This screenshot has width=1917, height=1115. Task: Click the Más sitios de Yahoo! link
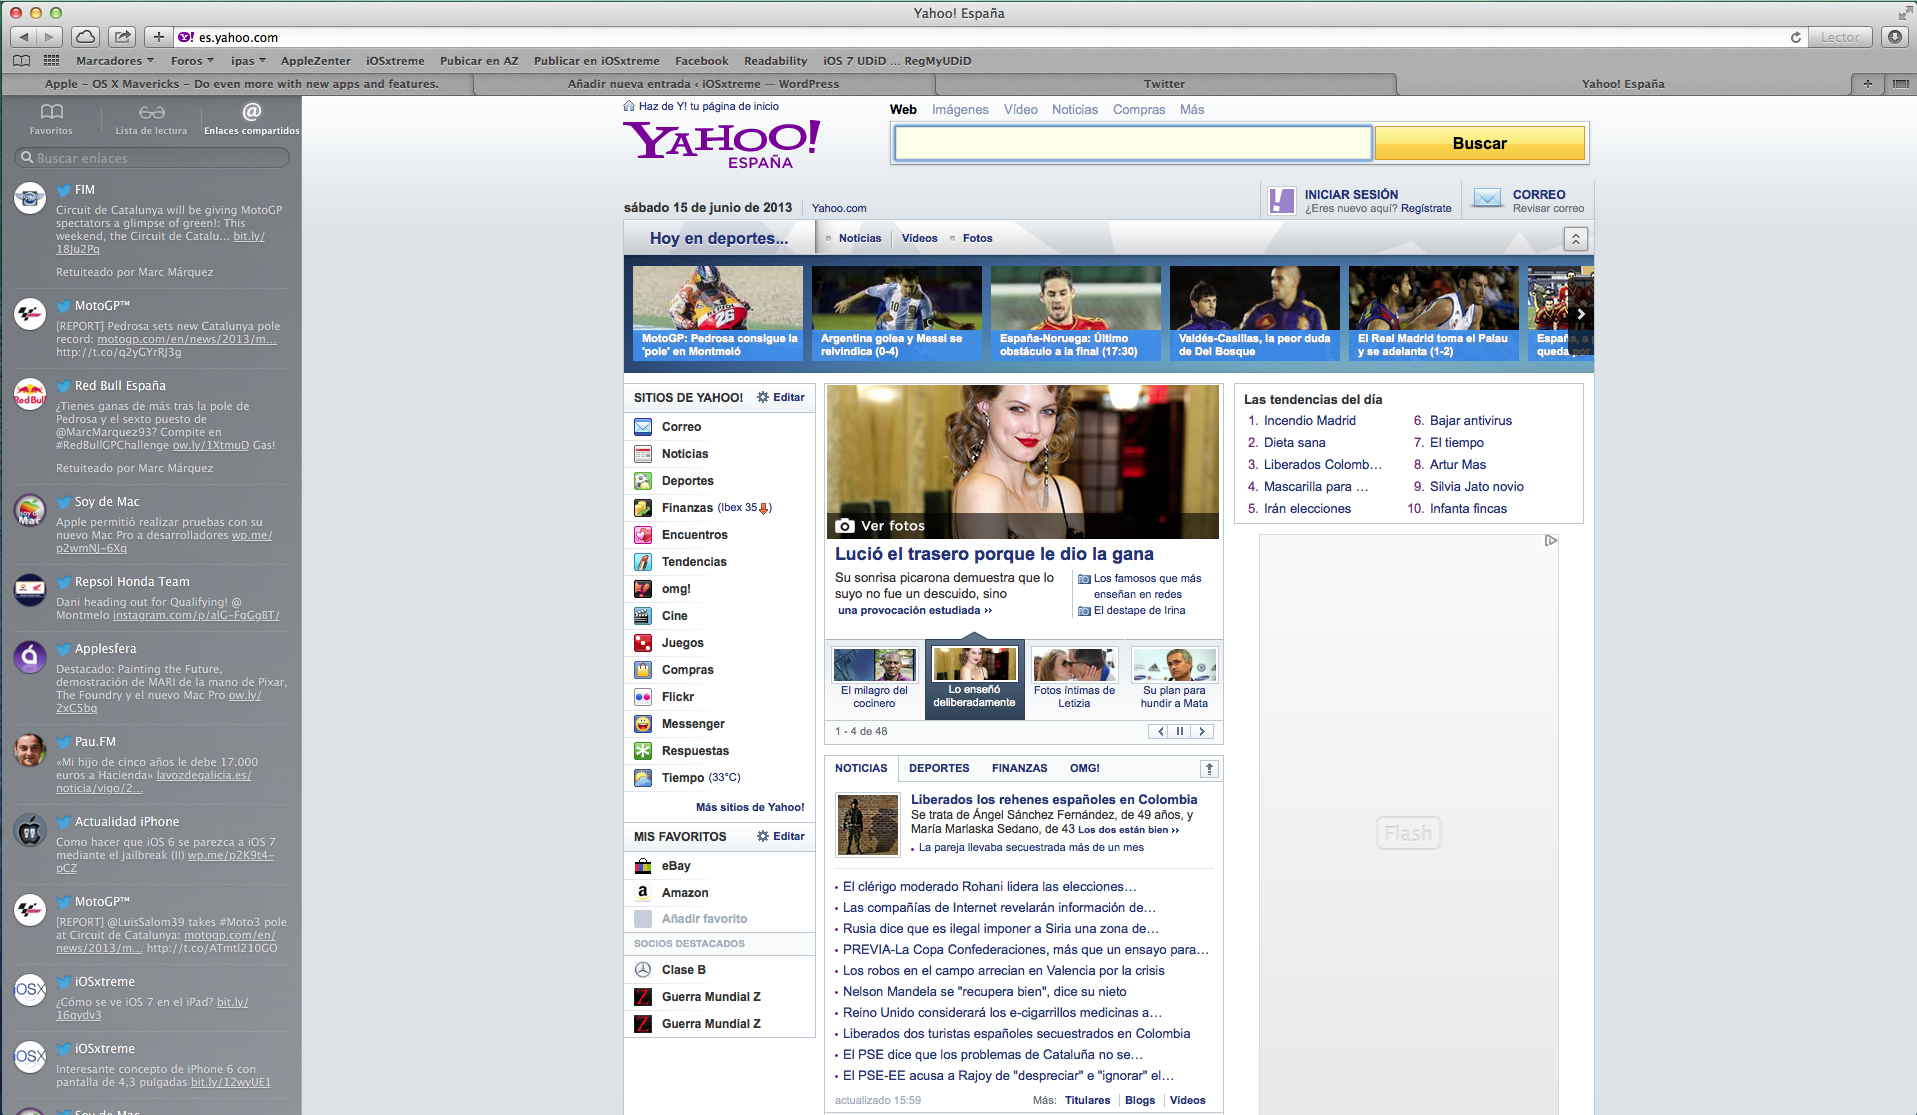(x=750, y=807)
